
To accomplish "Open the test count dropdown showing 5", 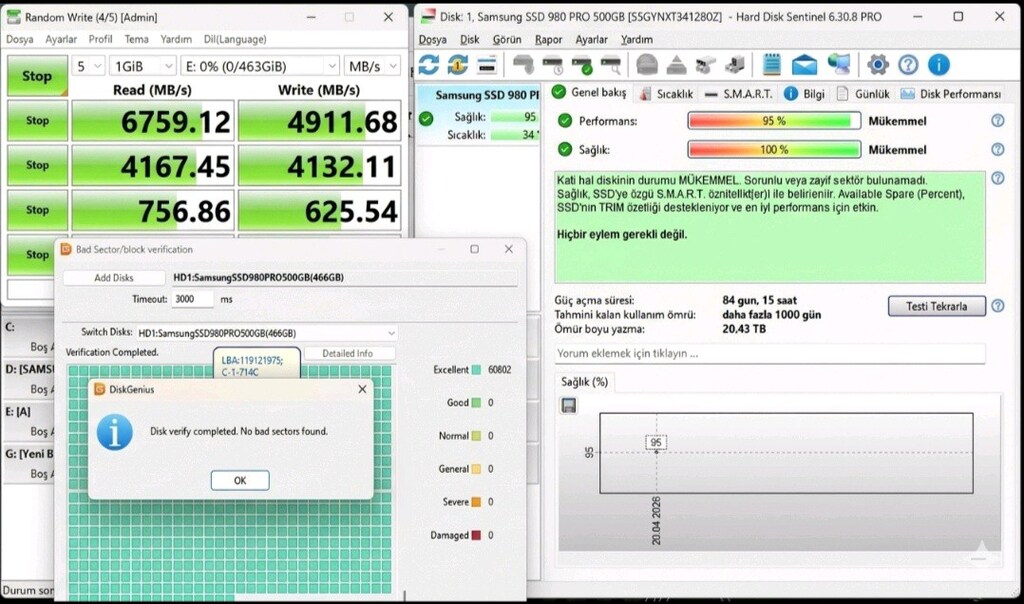I will (x=88, y=66).
